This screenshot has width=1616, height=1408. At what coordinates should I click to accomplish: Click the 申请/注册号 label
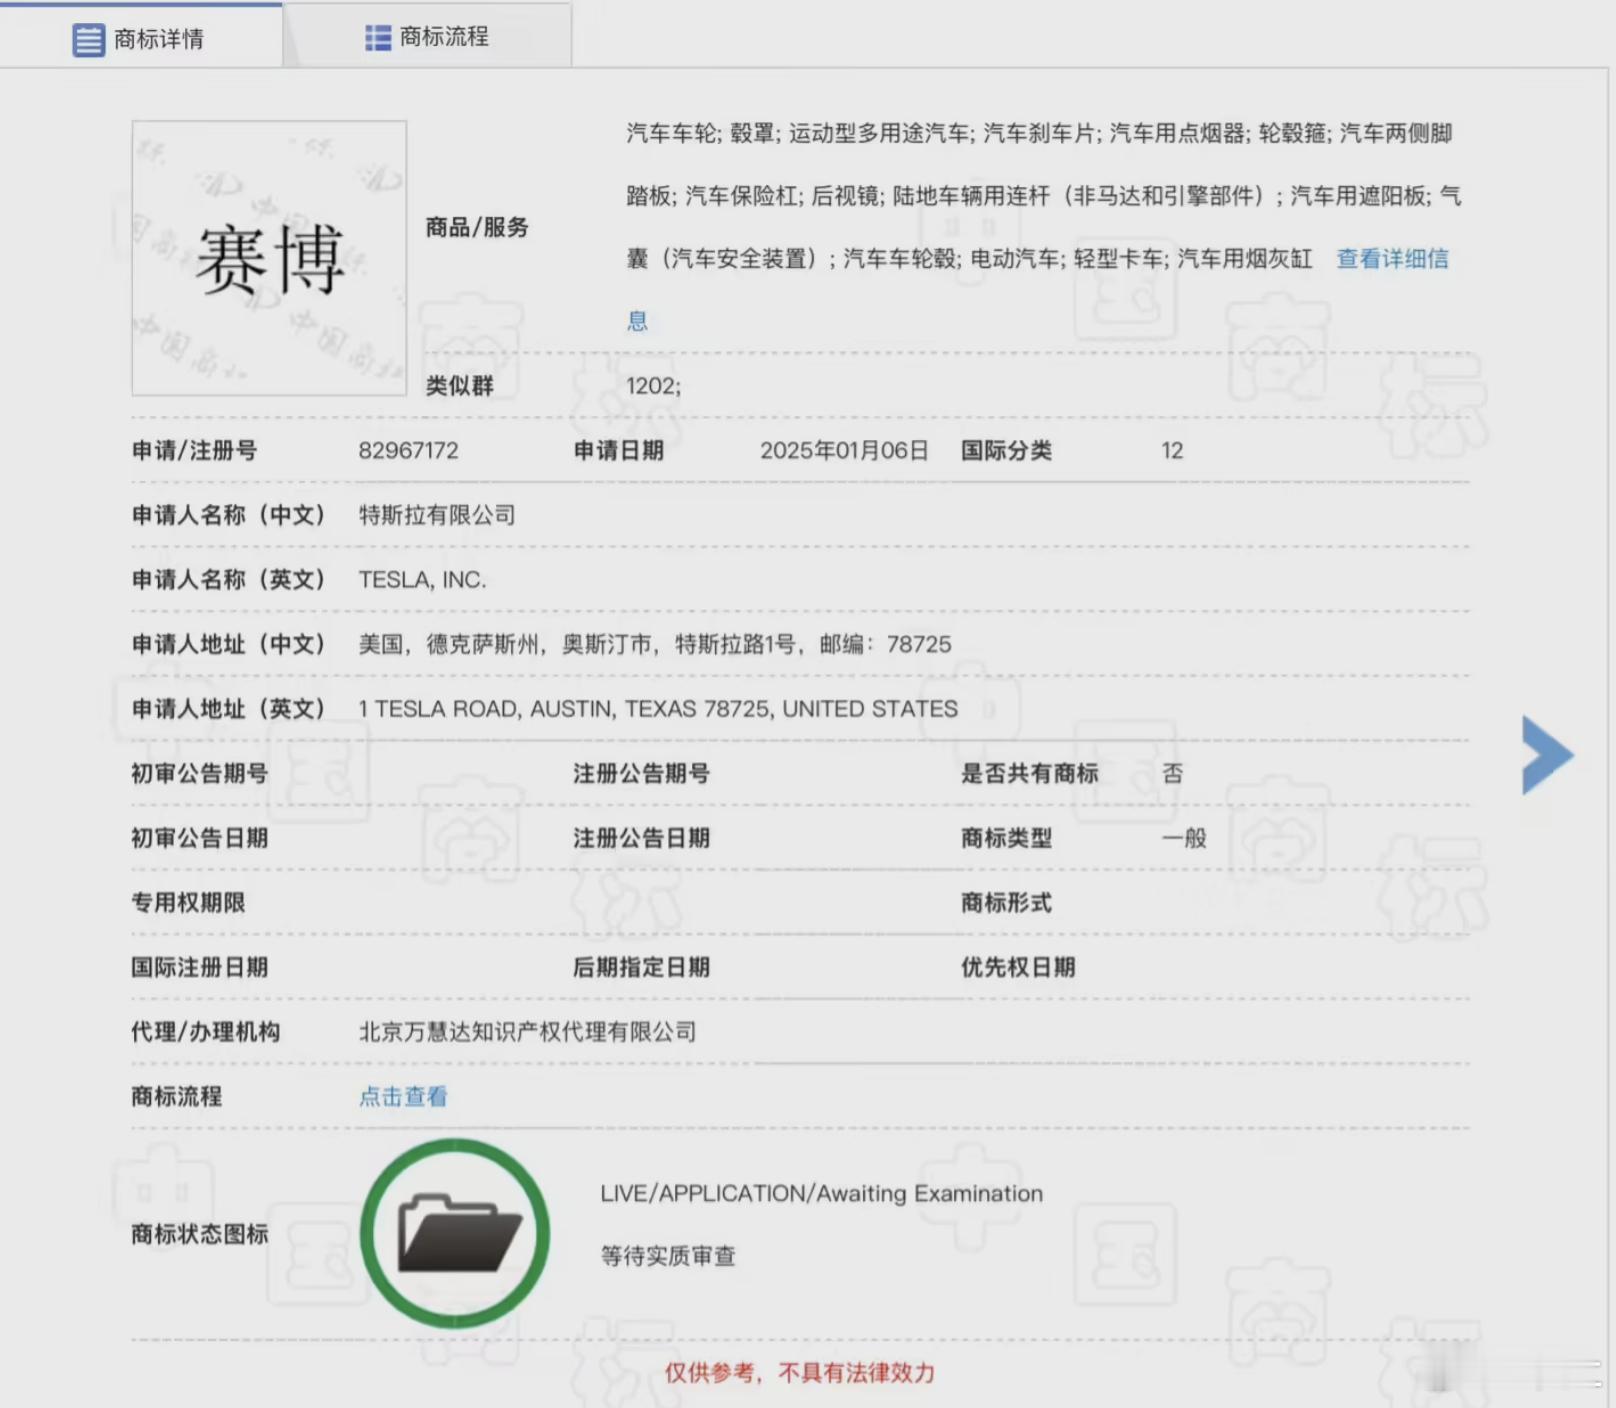pos(194,451)
